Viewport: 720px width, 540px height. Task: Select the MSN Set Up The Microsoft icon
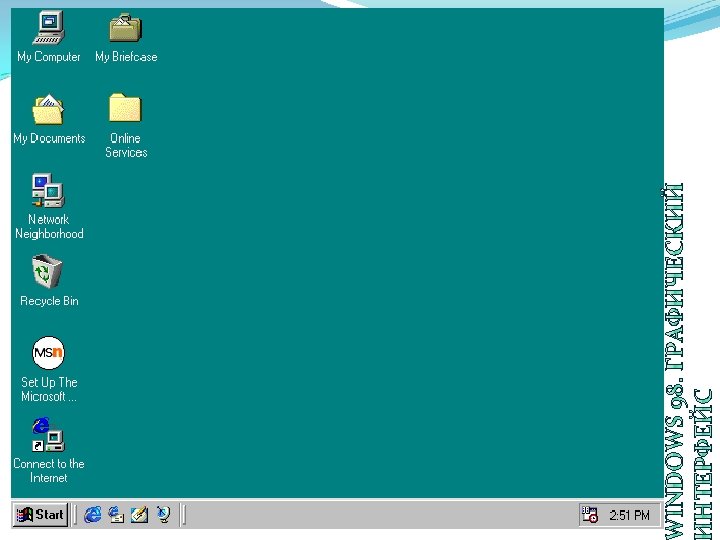coord(49,353)
